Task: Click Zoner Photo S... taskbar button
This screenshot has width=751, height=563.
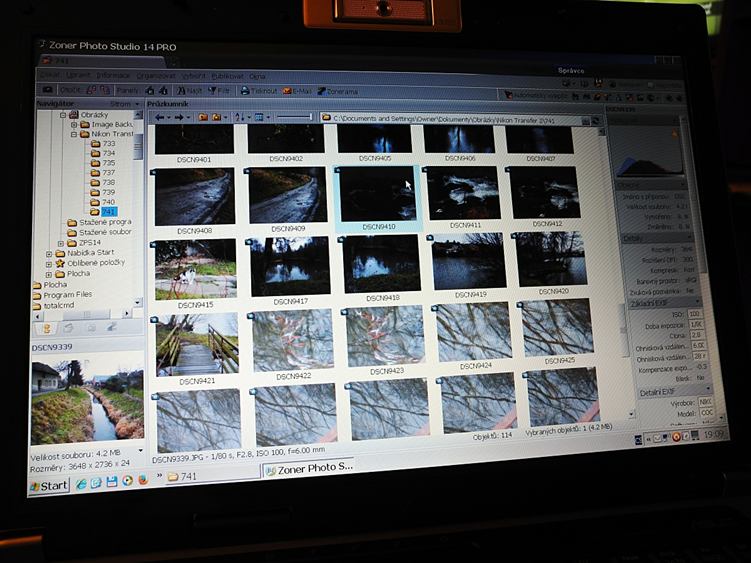Action: tap(310, 468)
